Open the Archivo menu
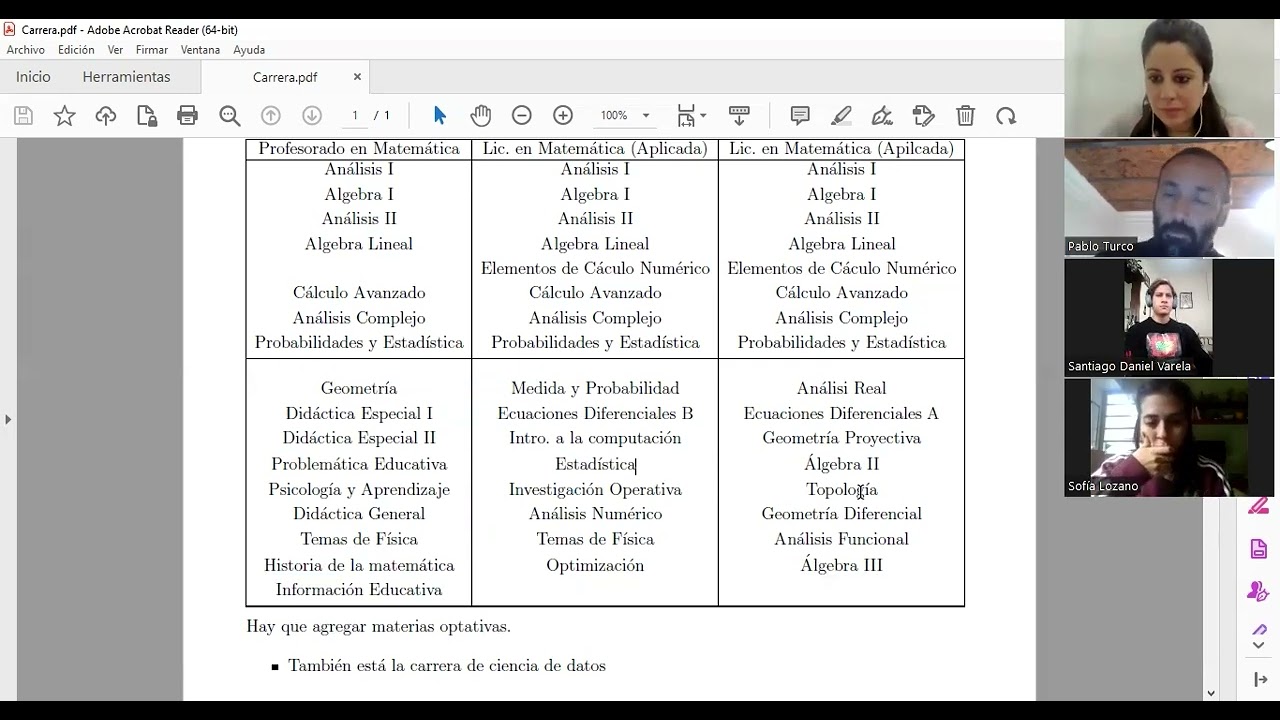Image resolution: width=1280 pixels, height=720 pixels. [26, 50]
